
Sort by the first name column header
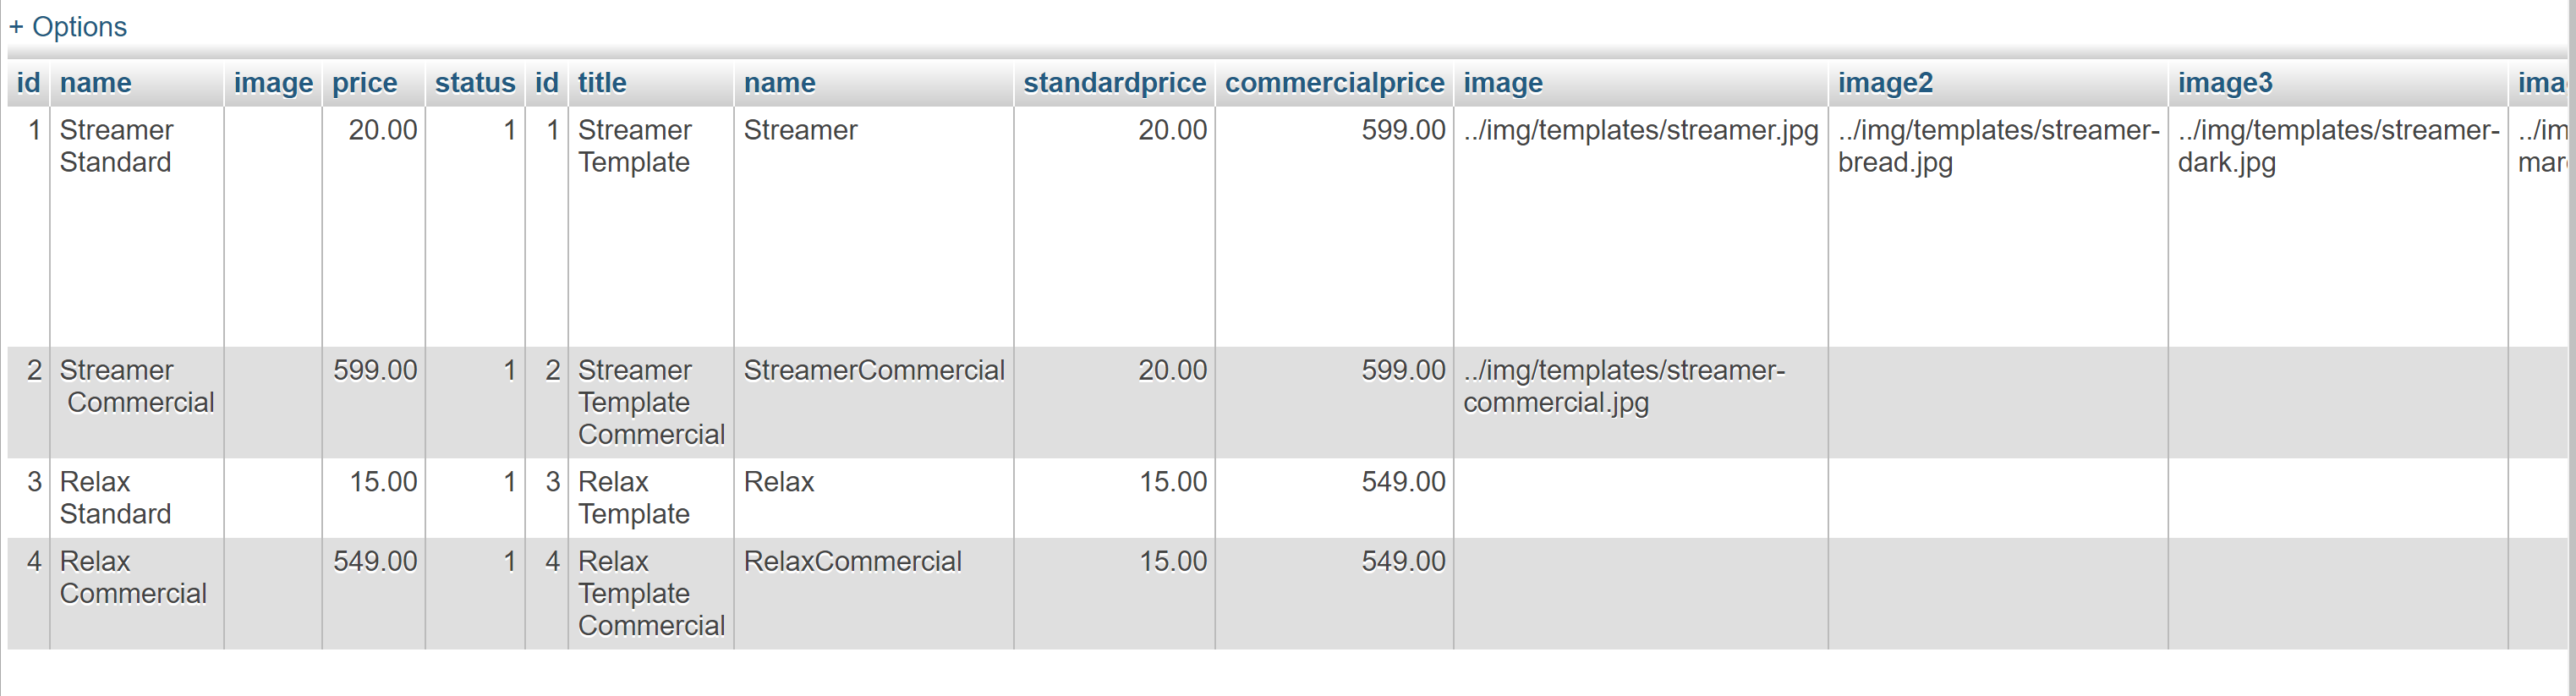coord(95,83)
